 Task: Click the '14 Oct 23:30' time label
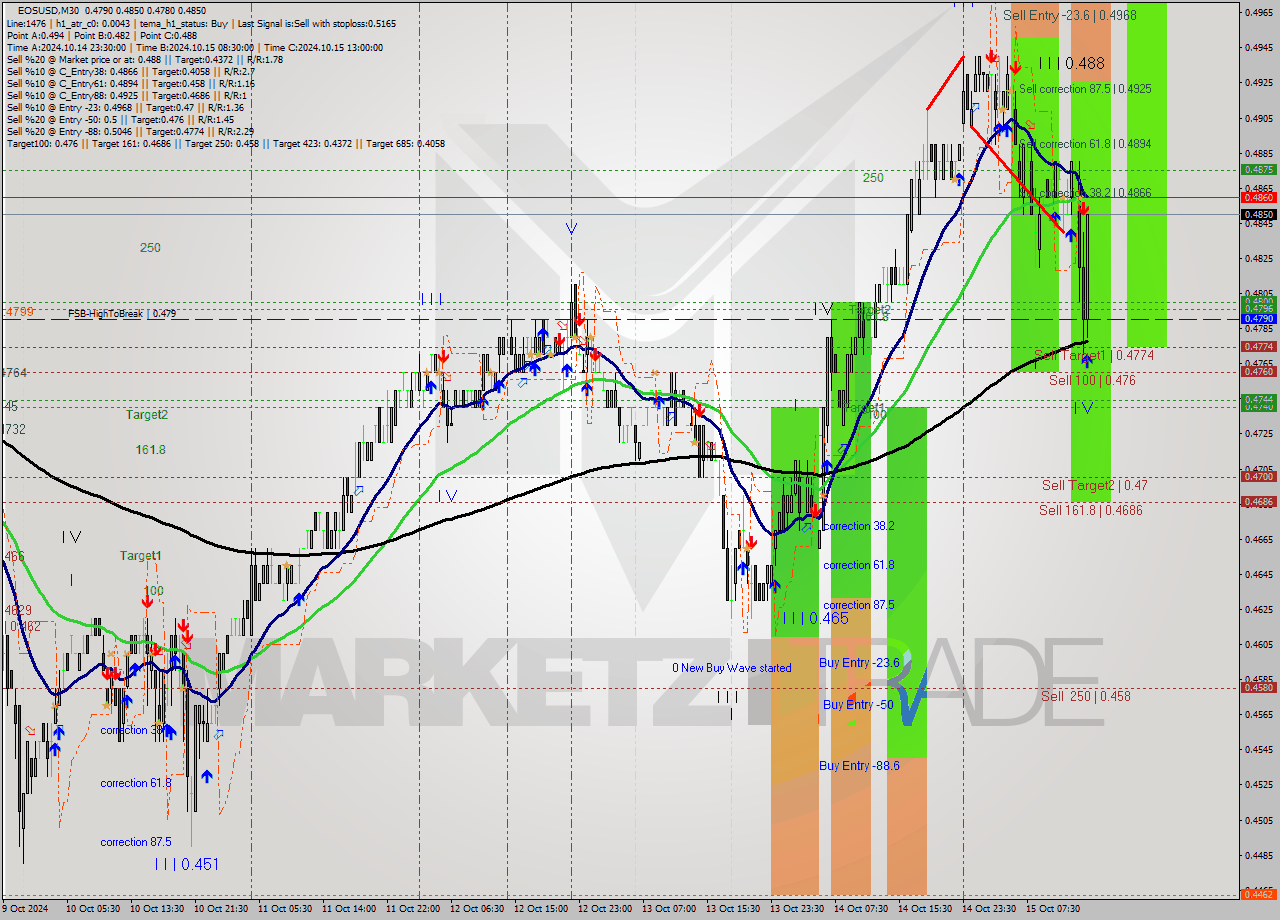click(989, 909)
